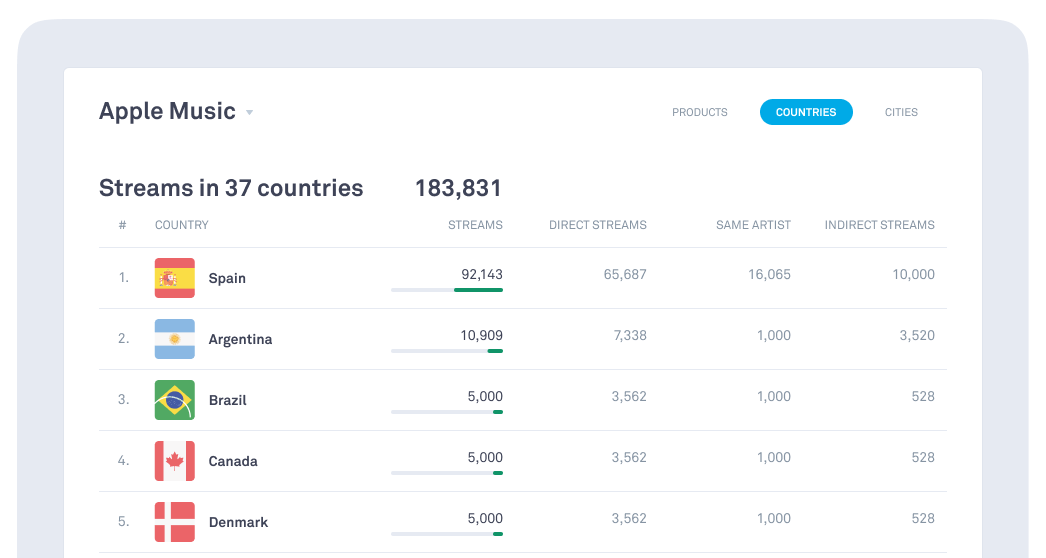Sort by Same Artist column header

(x=753, y=225)
